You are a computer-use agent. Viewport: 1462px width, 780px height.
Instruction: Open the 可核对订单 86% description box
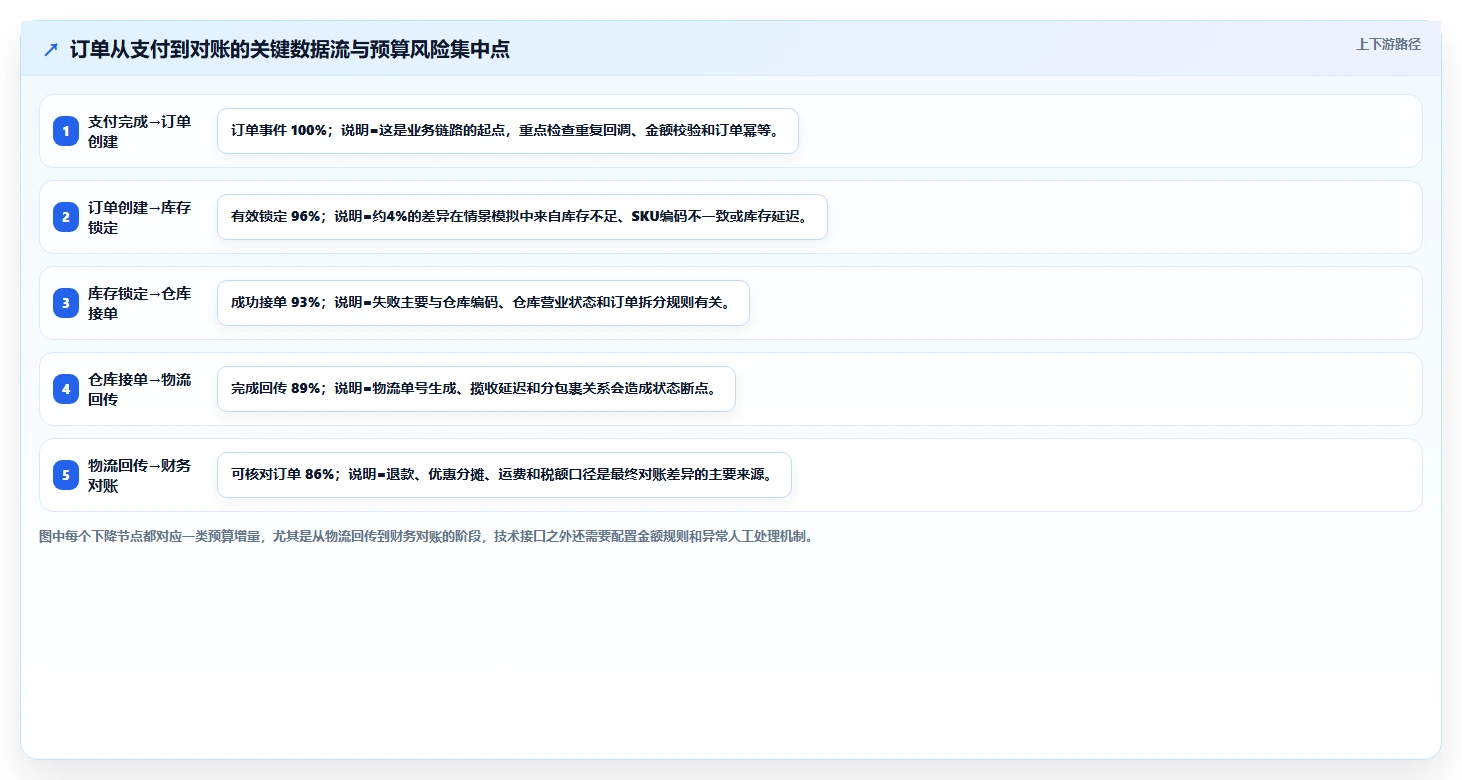(x=504, y=475)
